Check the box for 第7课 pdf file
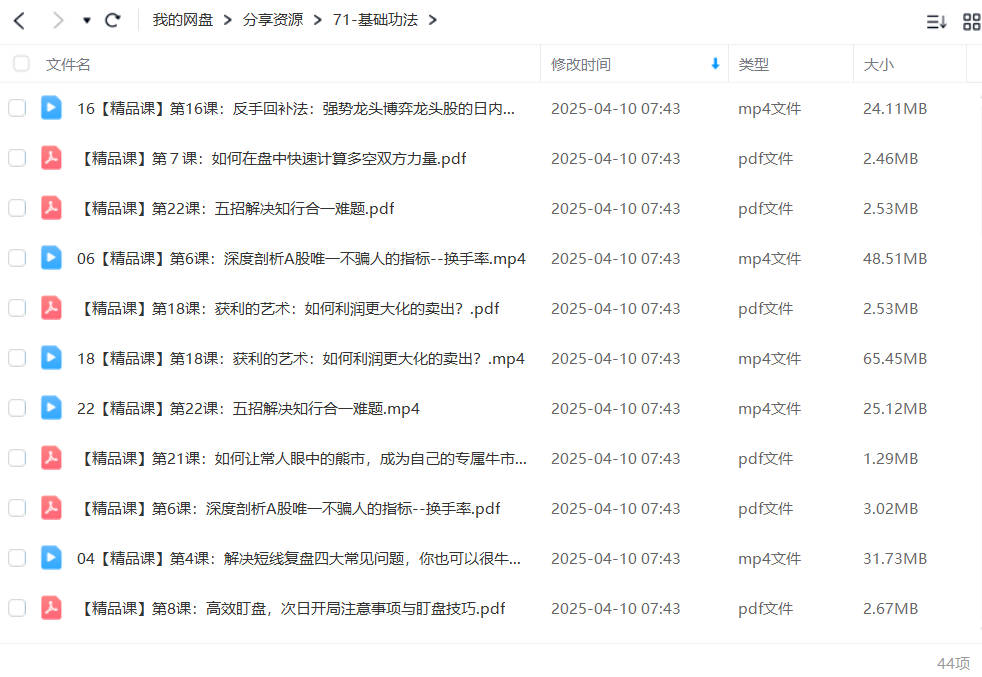The width and height of the screenshot is (982, 677). pos(17,158)
